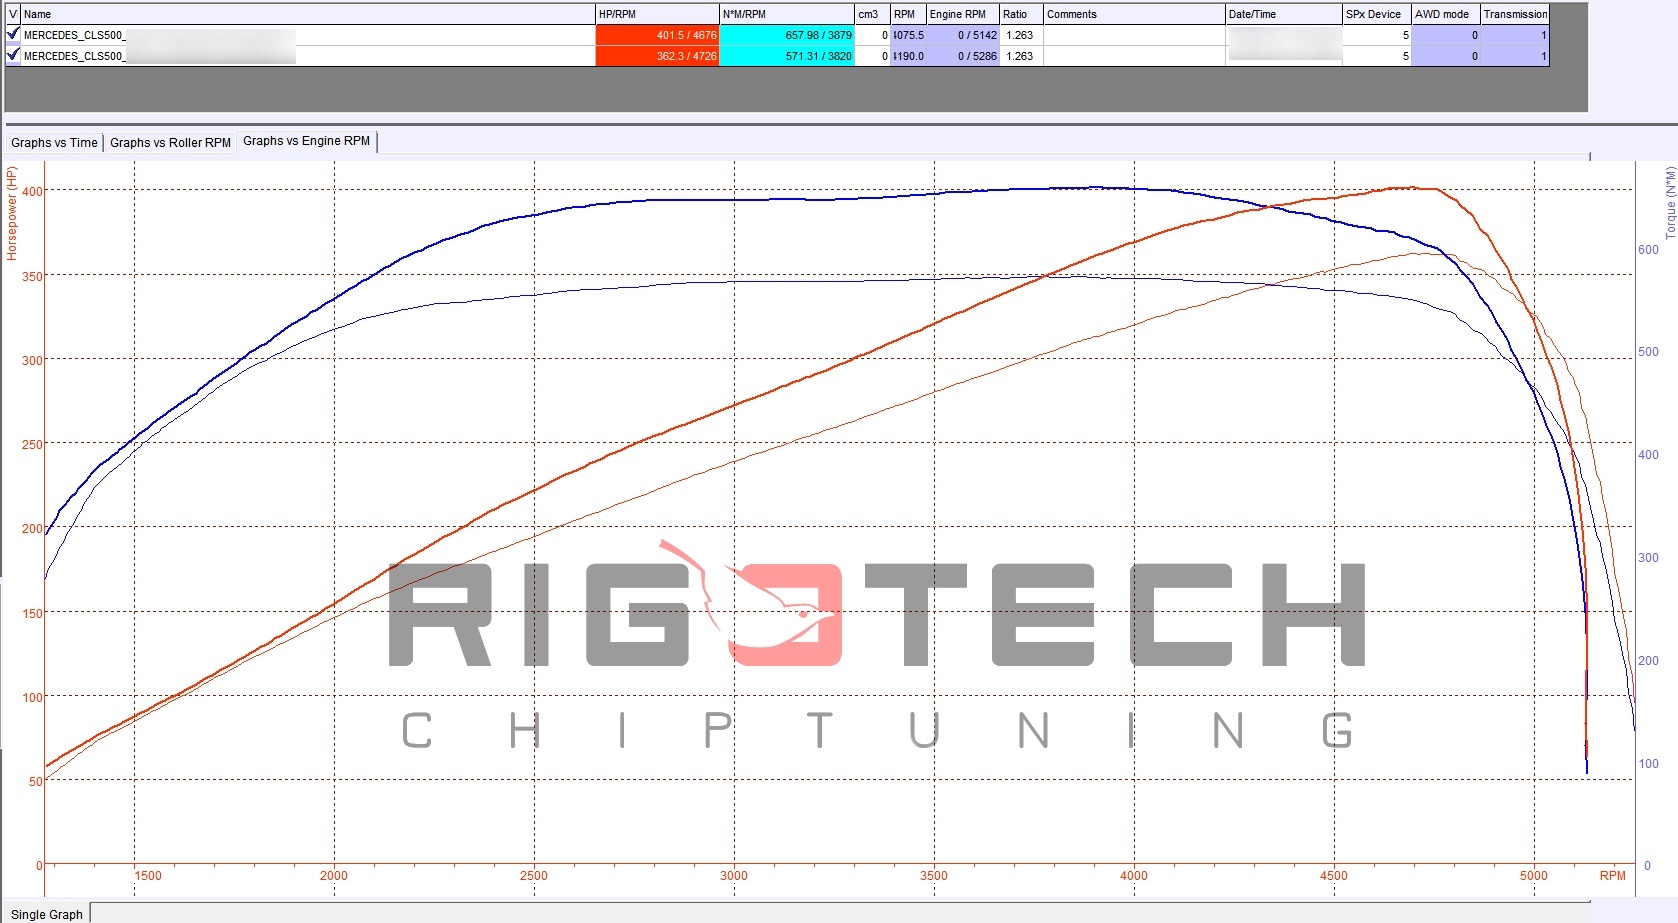Select the Engine RPM cell 0 / 5286
This screenshot has width=1678, height=923.
point(963,56)
